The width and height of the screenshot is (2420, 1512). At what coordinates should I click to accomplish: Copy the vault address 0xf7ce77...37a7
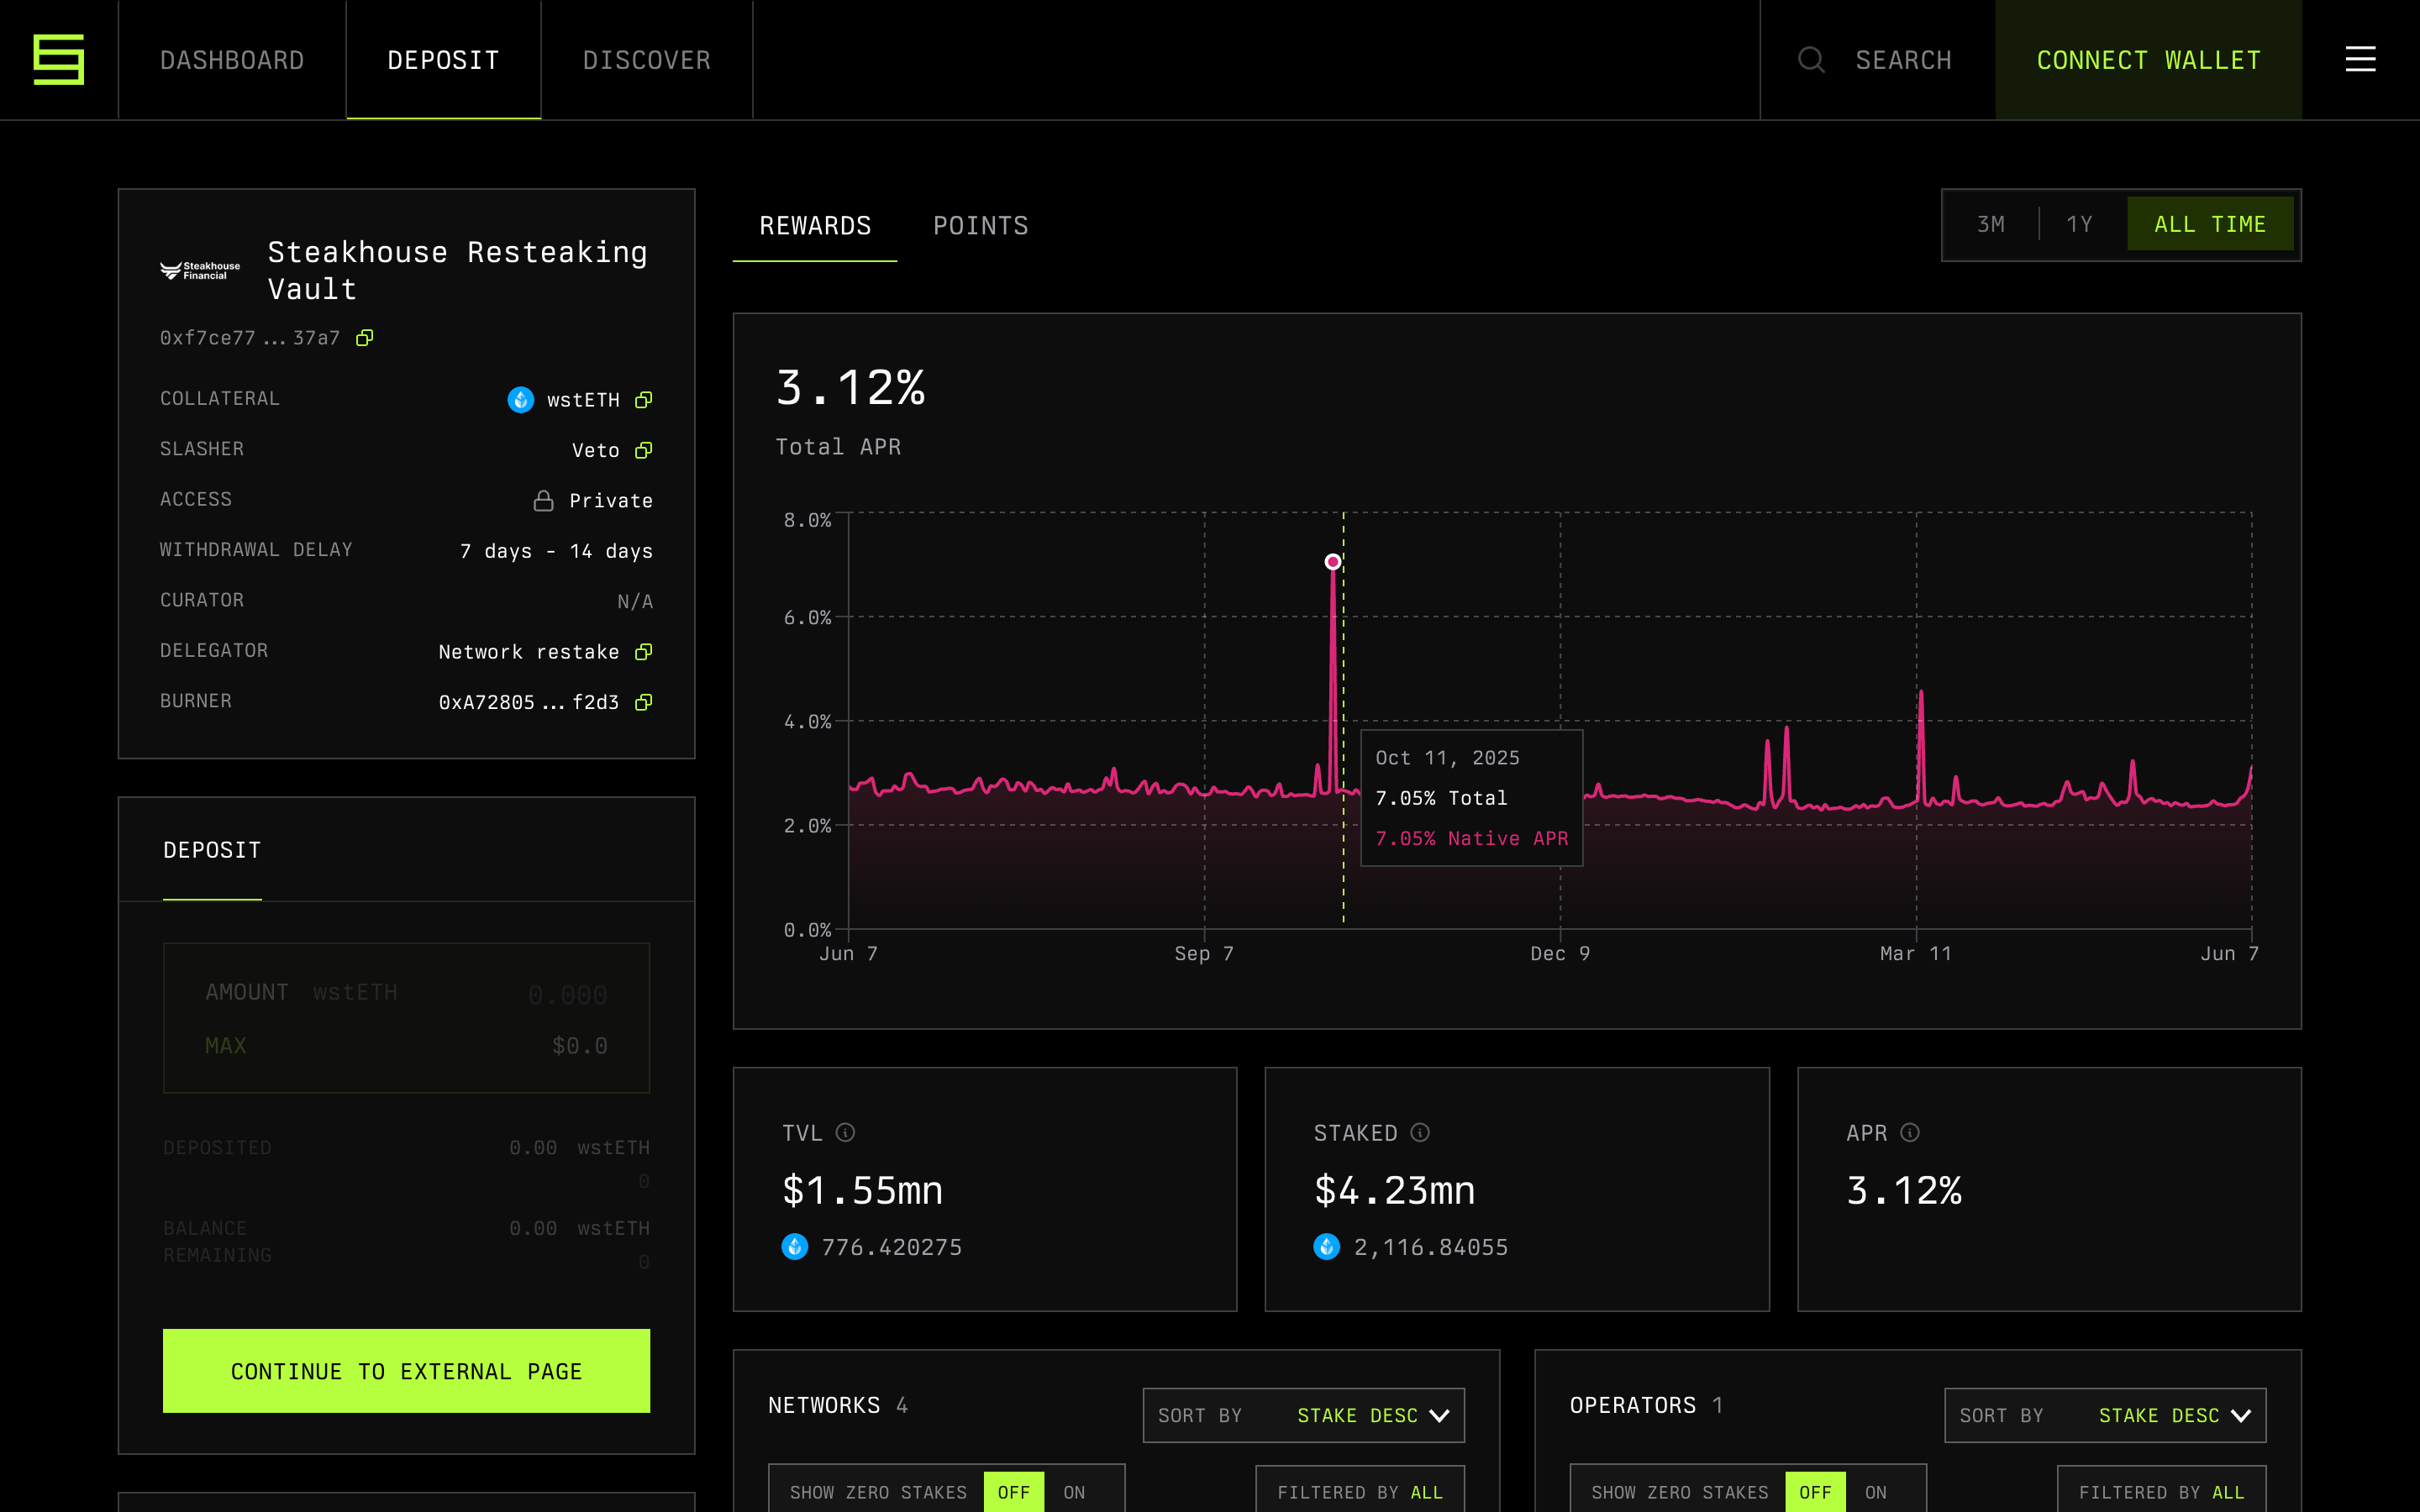tap(365, 338)
